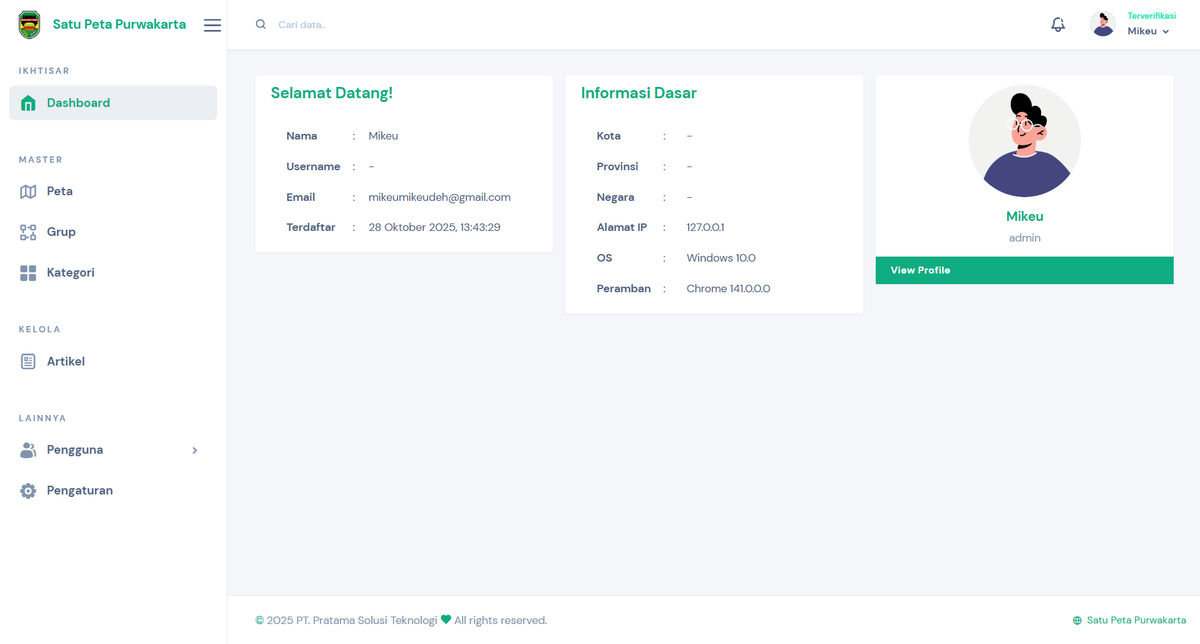This screenshot has height=644, width=1200.
Task: Click the Informasi Dasar heading
Action: pyautogui.click(x=639, y=93)
